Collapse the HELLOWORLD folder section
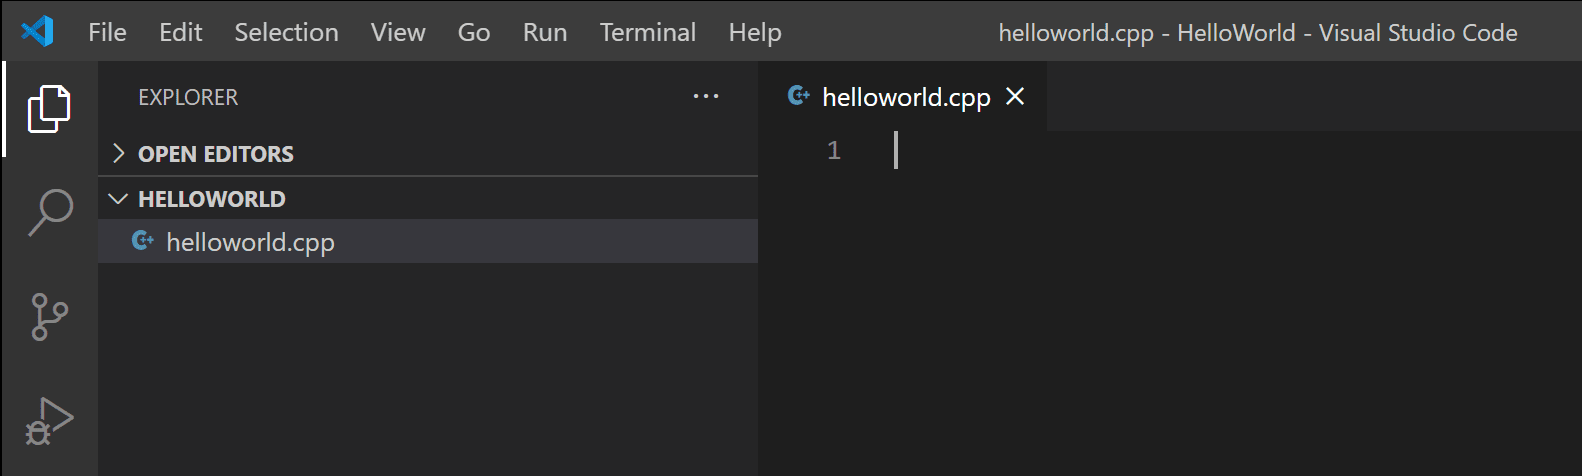The image size is (1582, 476). (118, 199)
